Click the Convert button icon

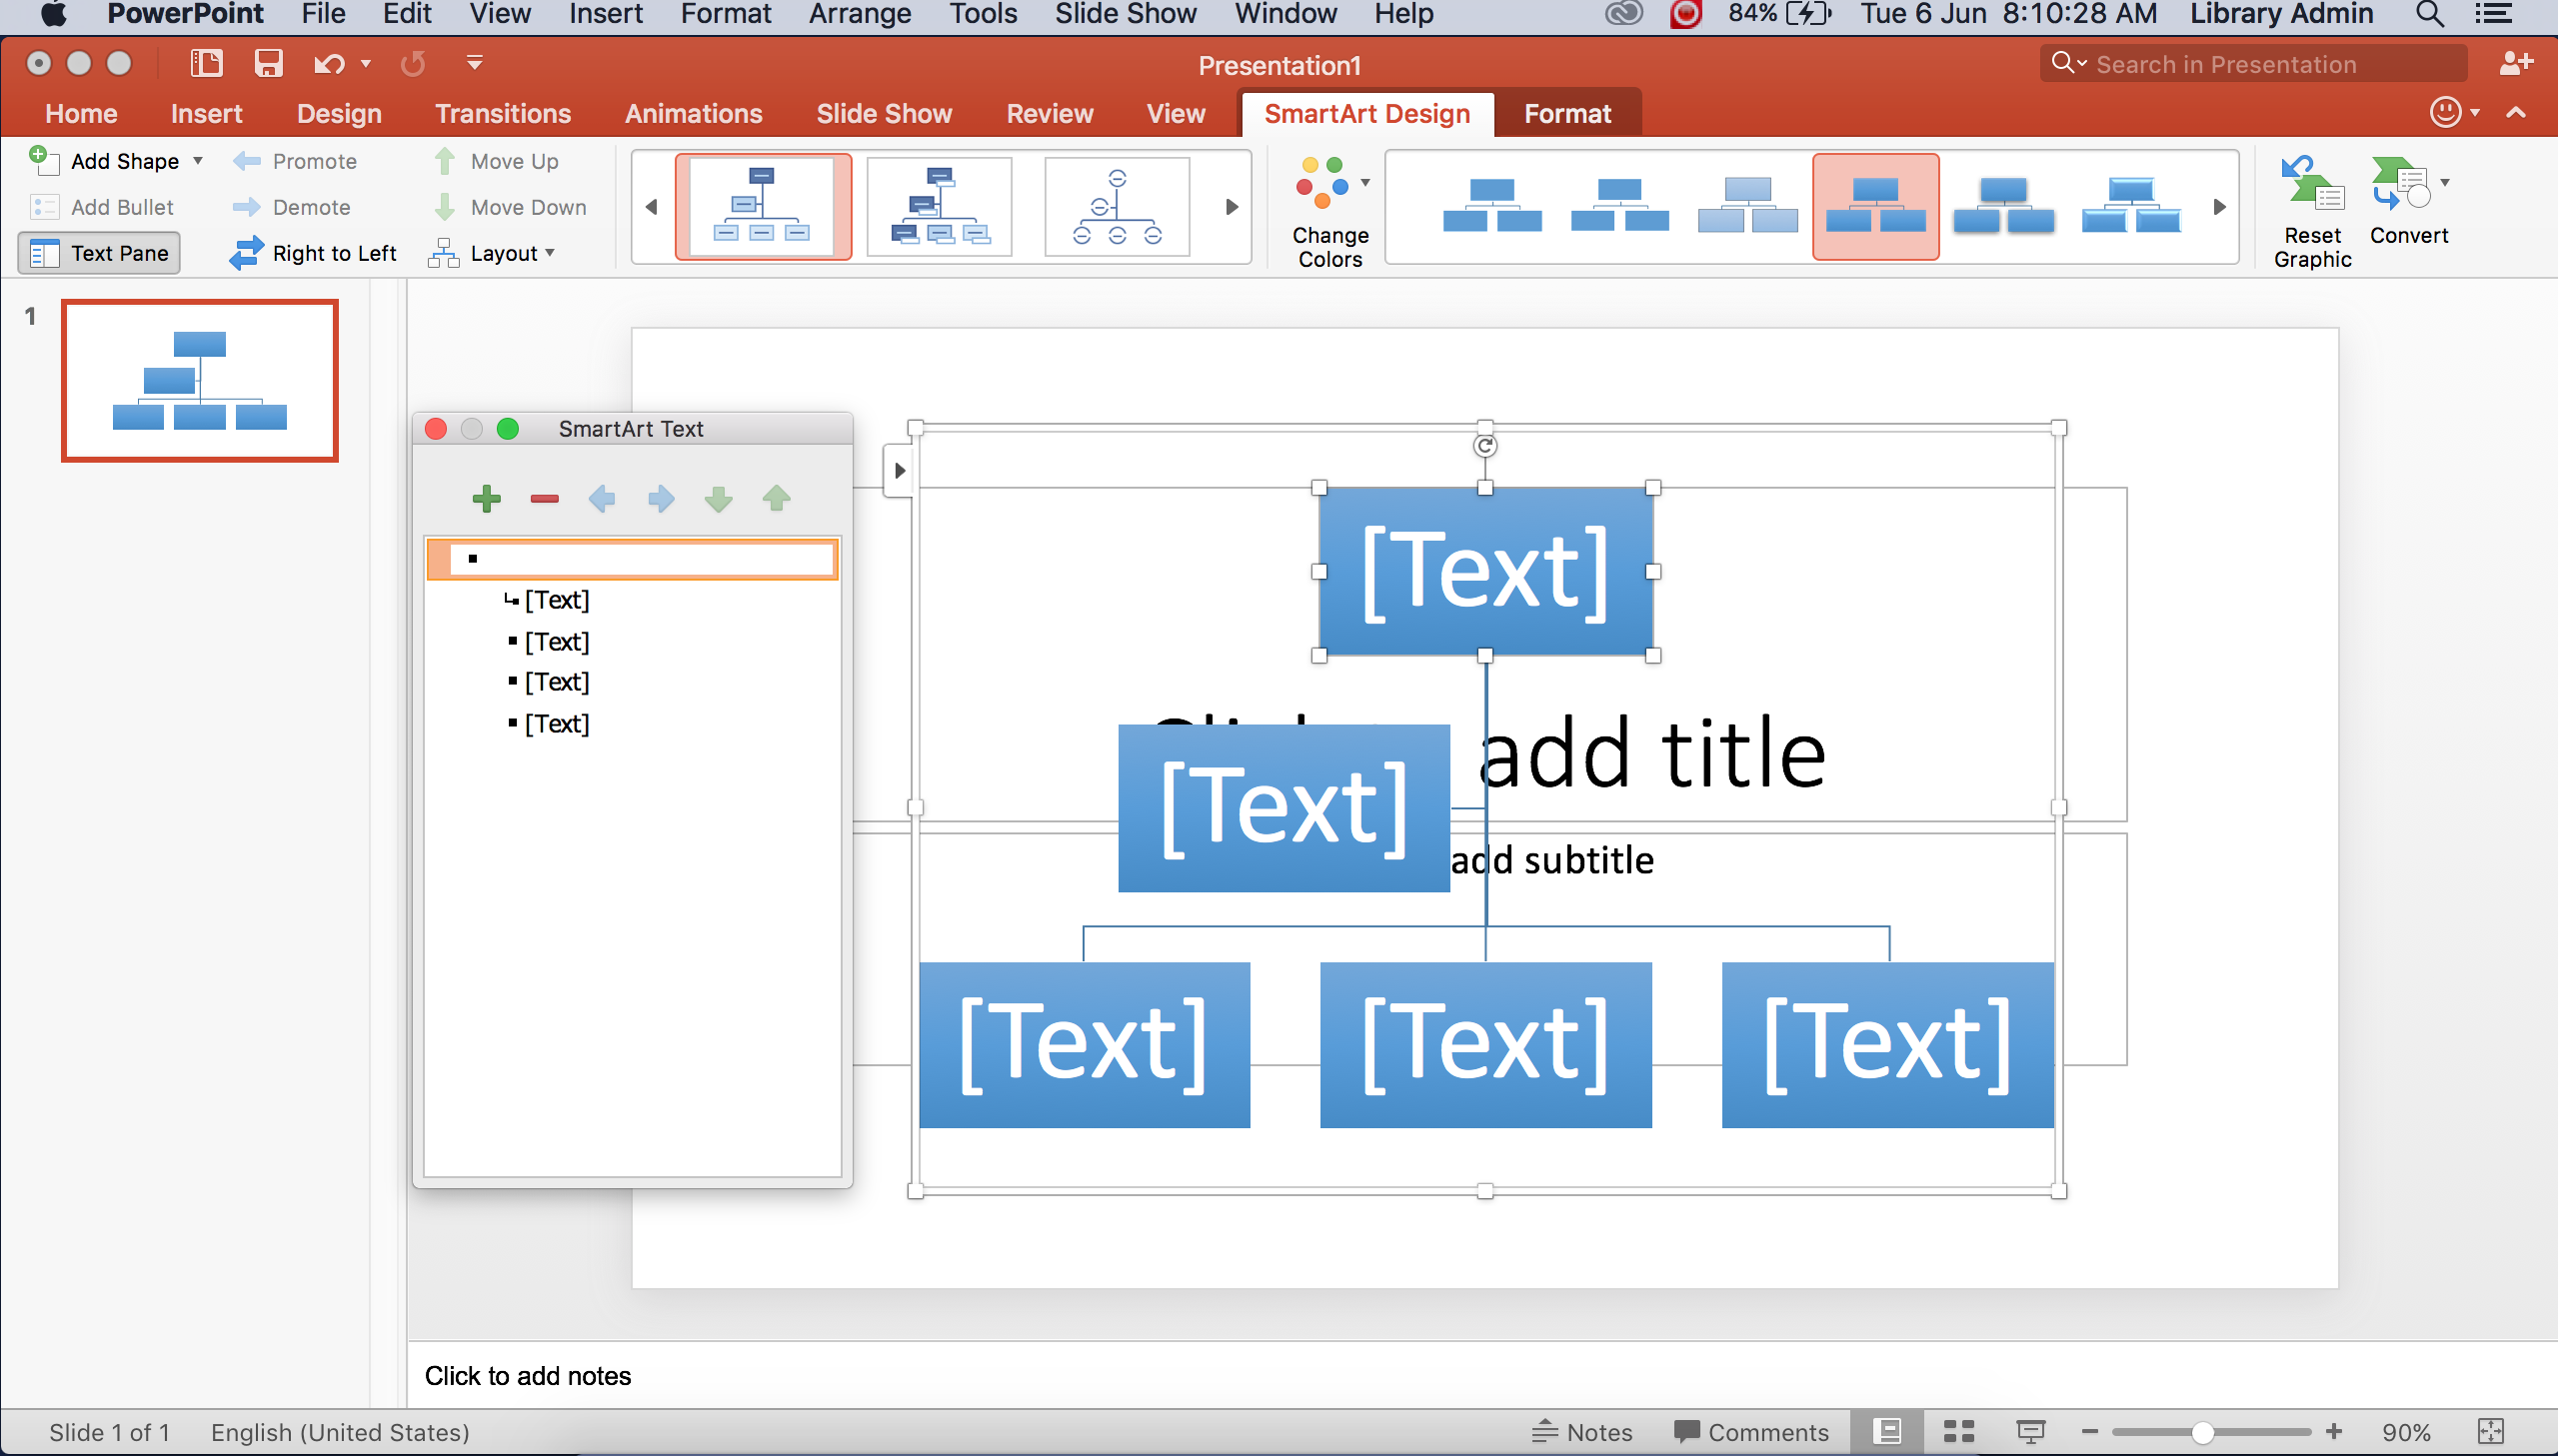point(2399,184)
